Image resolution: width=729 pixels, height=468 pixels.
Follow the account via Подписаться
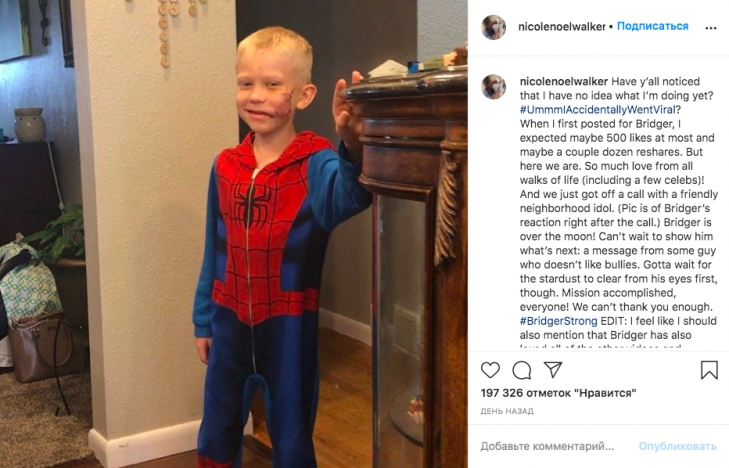(652, 26)
